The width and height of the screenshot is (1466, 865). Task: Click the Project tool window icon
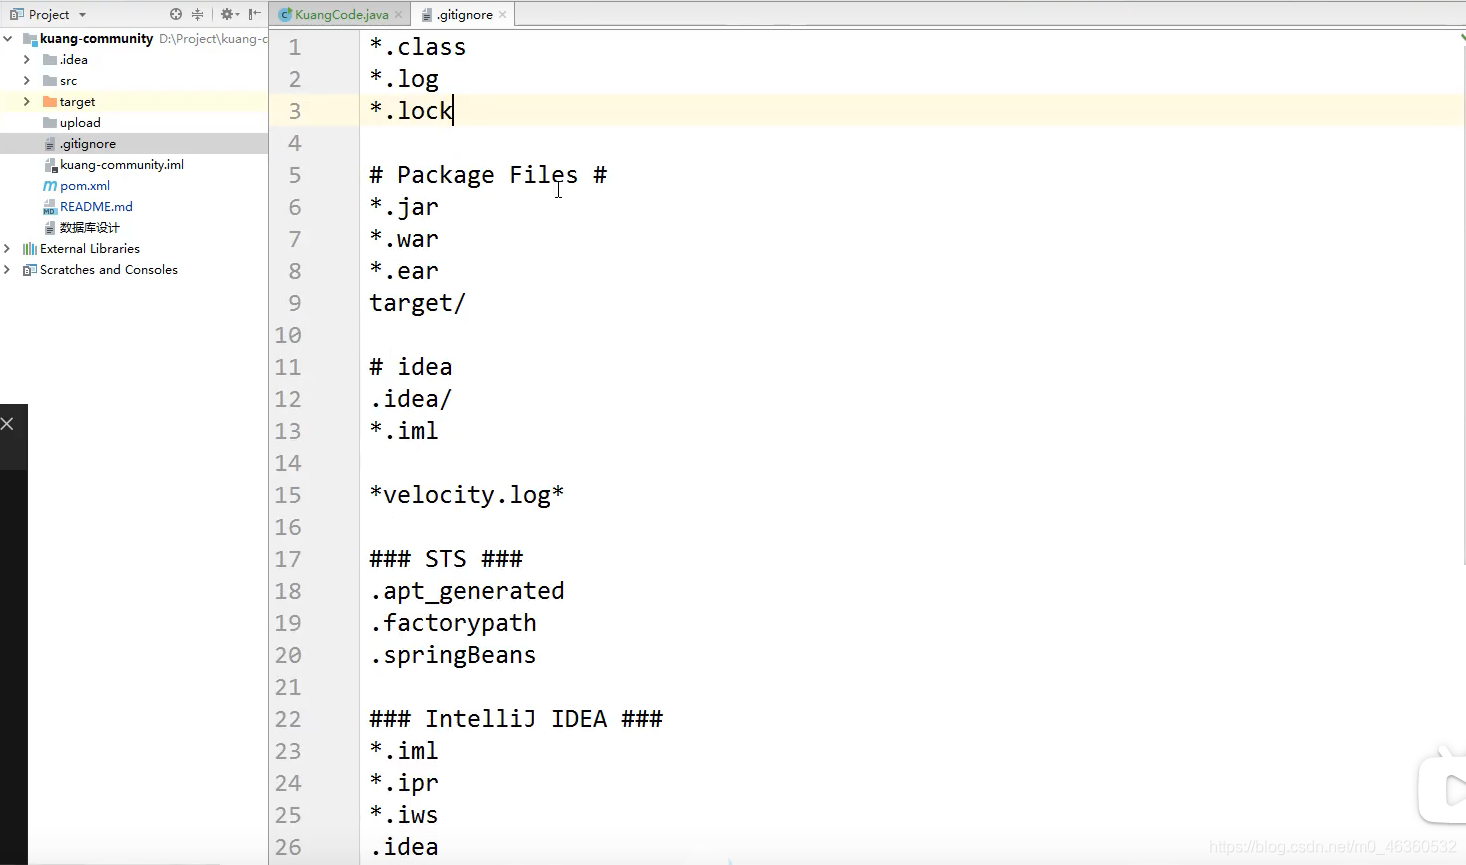(16, 14)
